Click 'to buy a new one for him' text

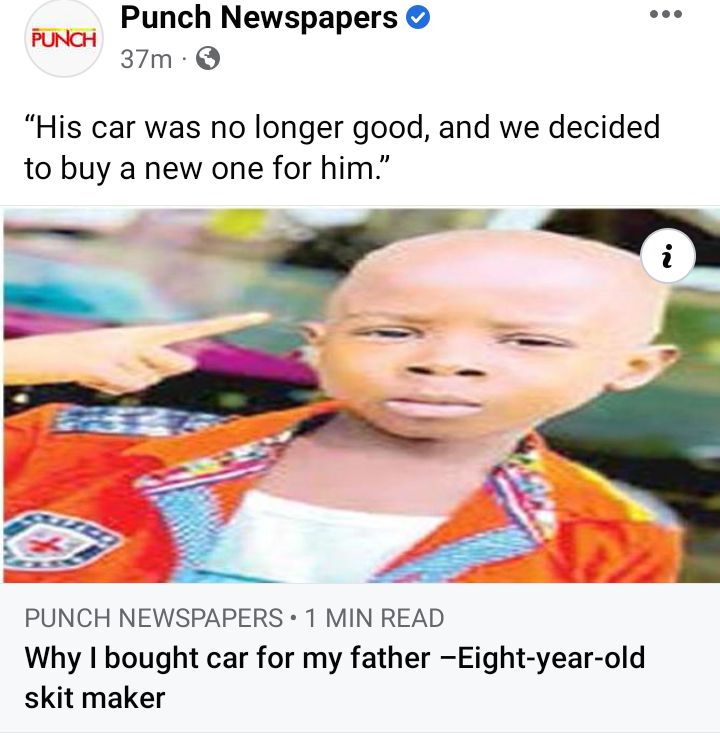click(x=207, y=168)
